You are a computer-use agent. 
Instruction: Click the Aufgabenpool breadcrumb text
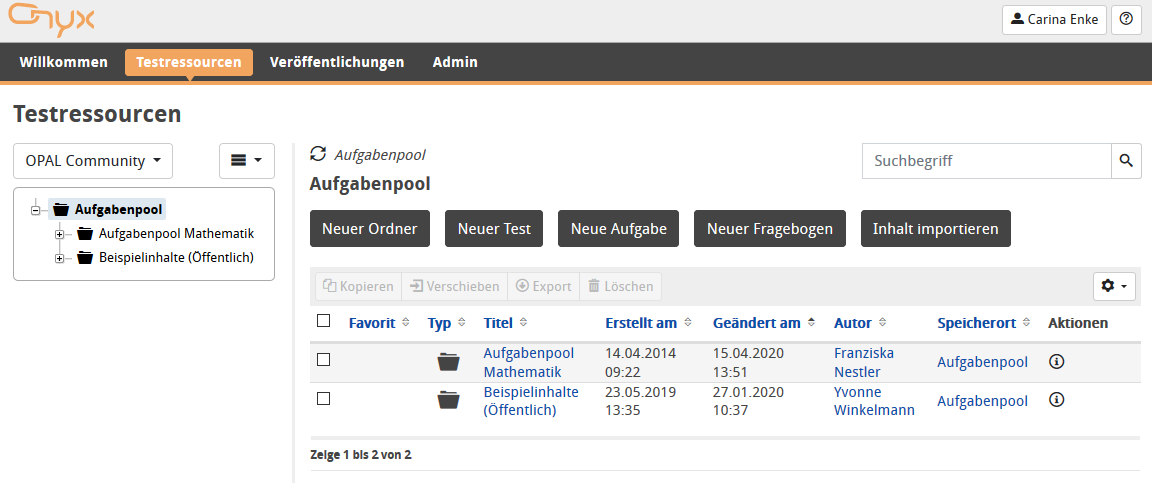380,155
